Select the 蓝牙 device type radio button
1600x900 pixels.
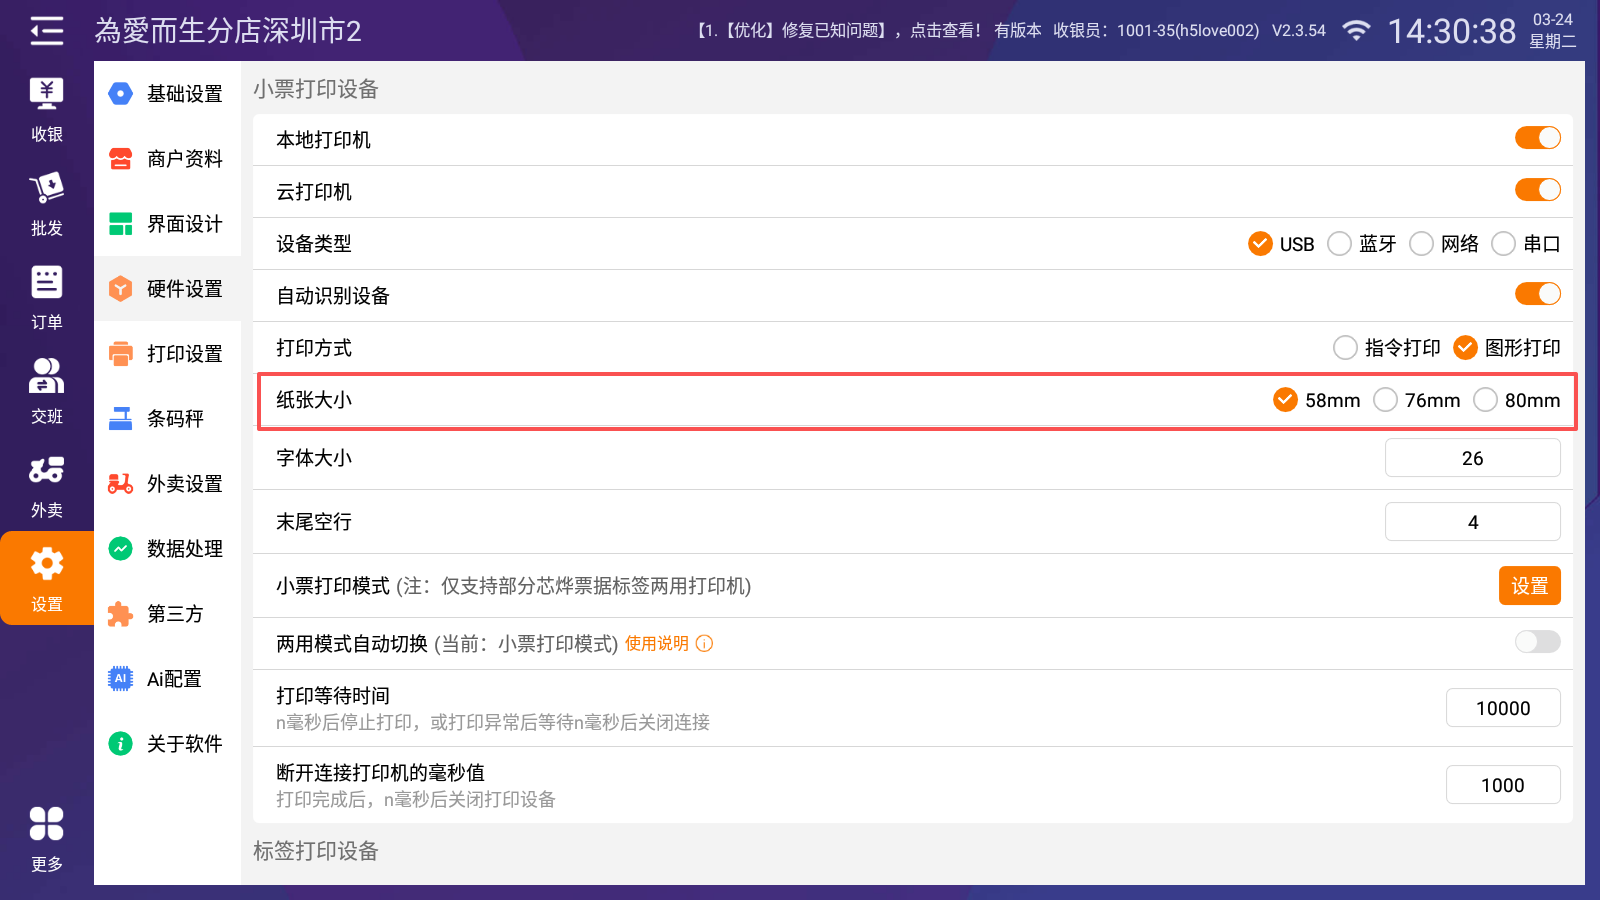click(1339, 244)
